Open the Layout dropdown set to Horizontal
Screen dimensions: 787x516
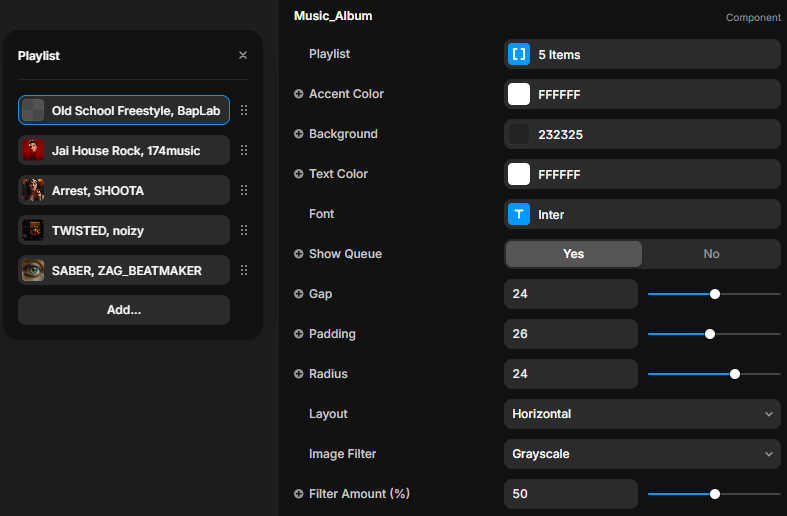(642, 414)
